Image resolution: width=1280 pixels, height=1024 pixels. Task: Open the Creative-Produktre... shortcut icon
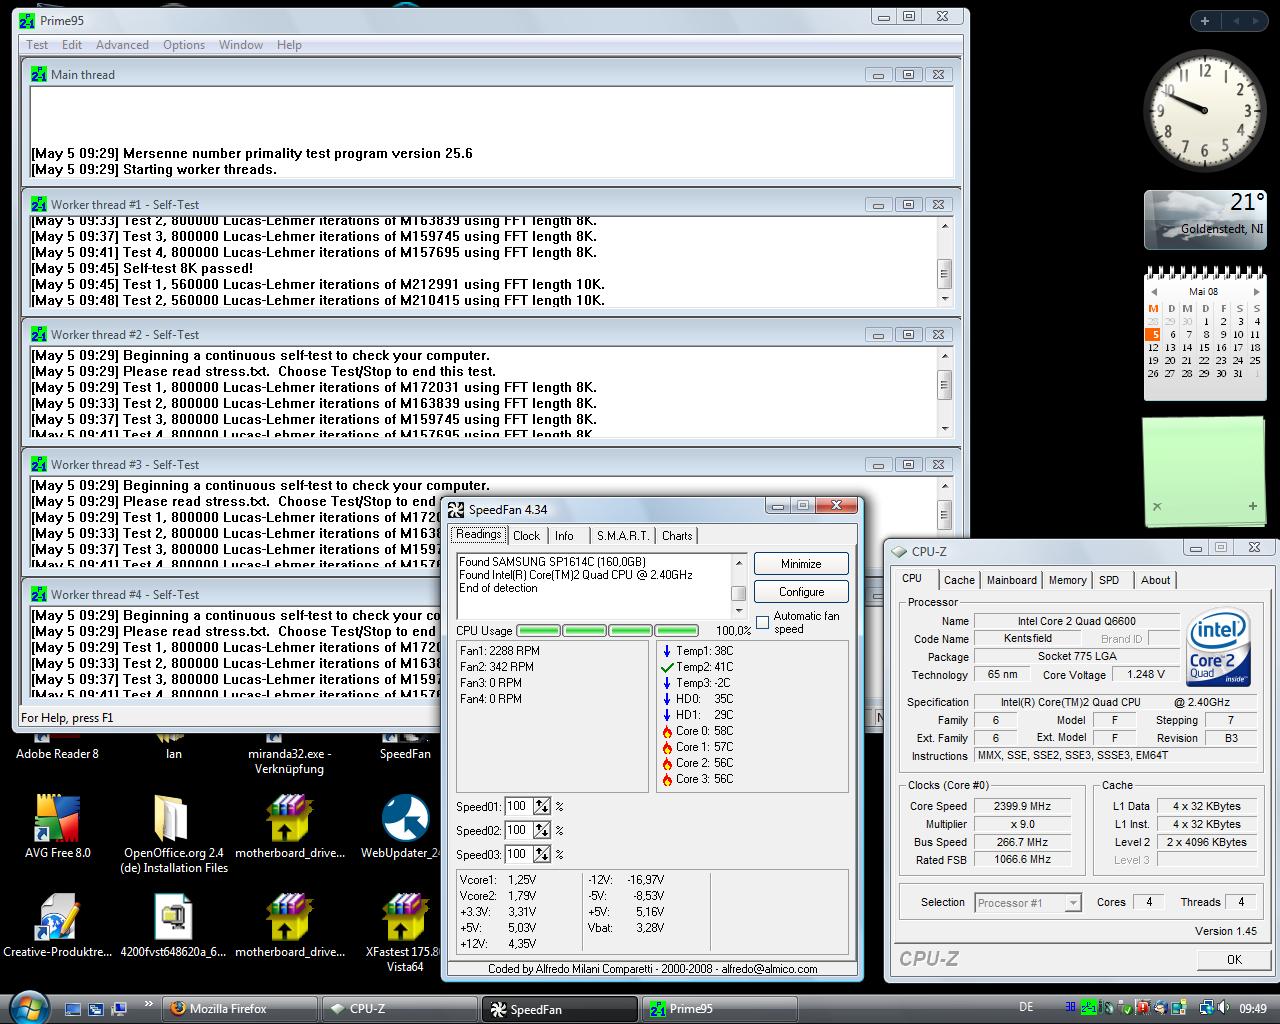coord(57,926)
